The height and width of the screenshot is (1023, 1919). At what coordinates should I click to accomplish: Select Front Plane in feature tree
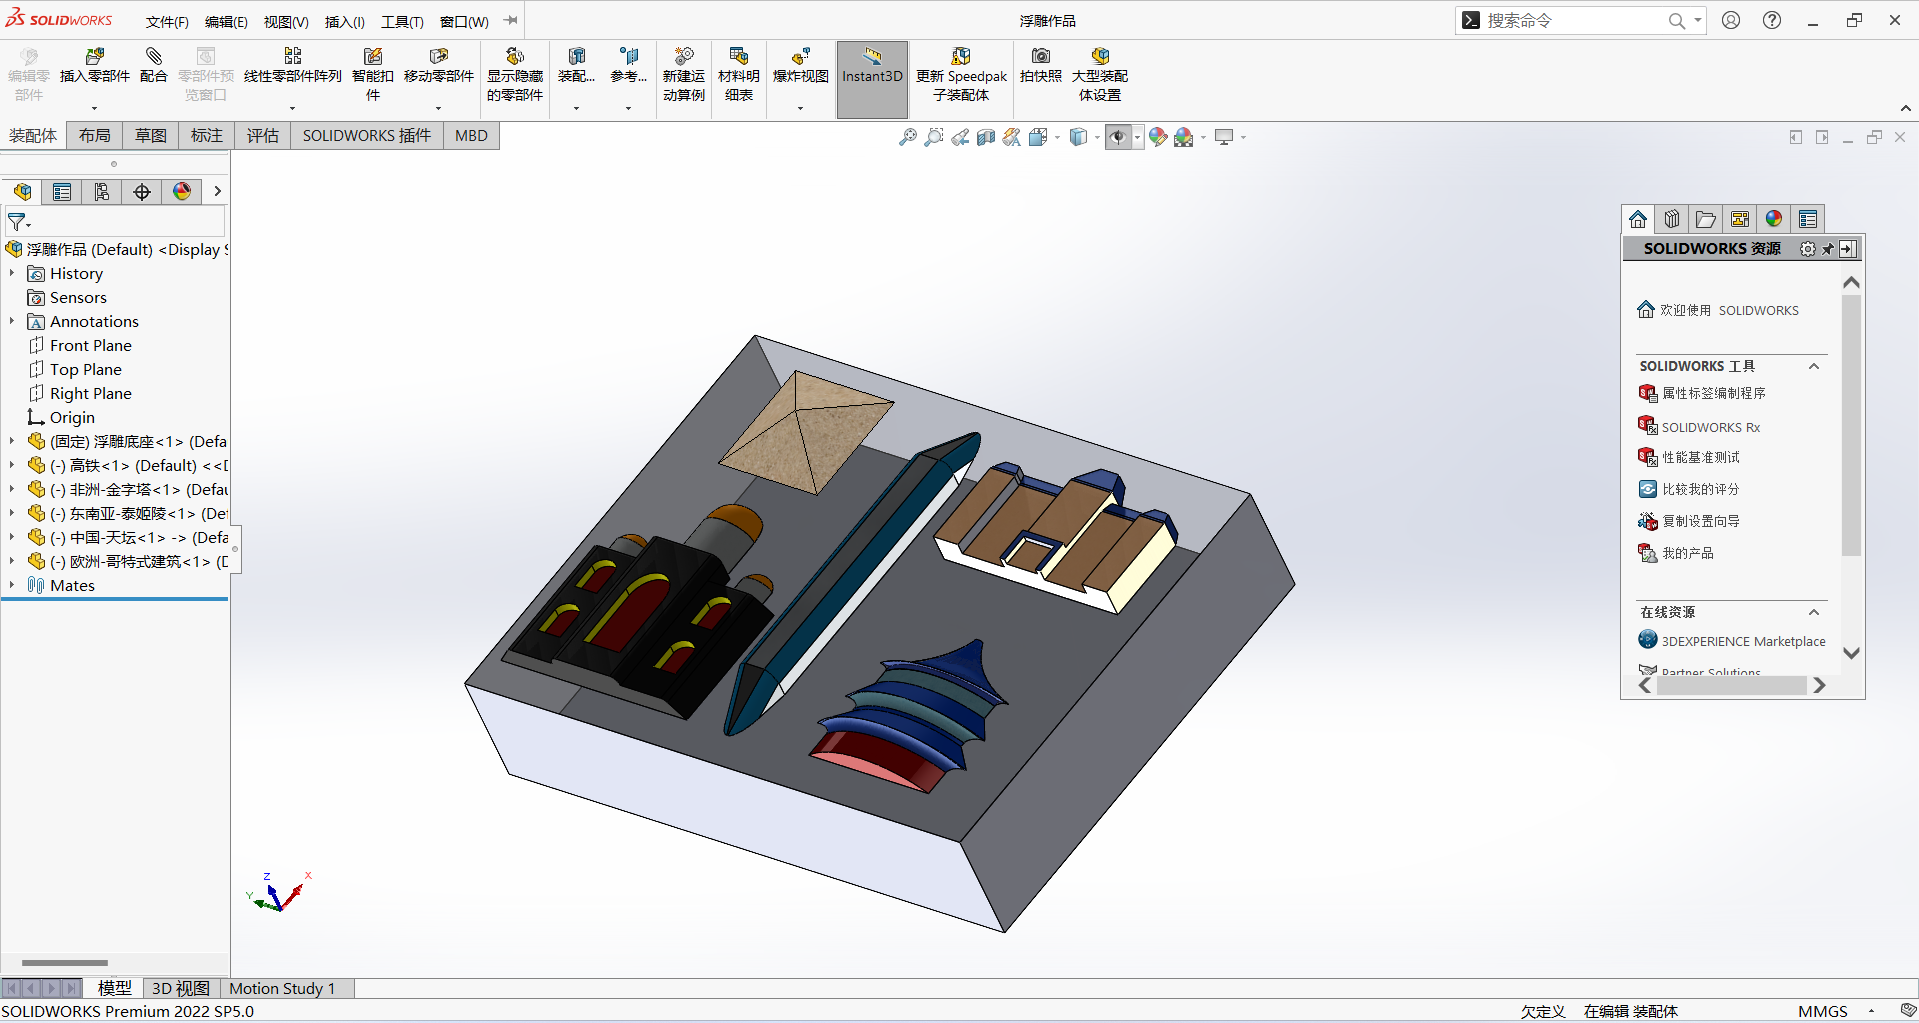80,345
